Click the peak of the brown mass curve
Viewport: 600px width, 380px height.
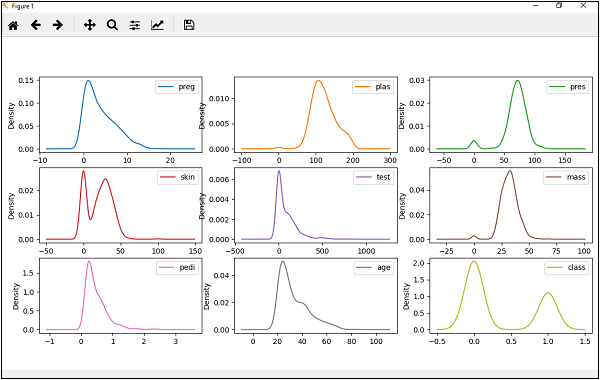(510, 171)
